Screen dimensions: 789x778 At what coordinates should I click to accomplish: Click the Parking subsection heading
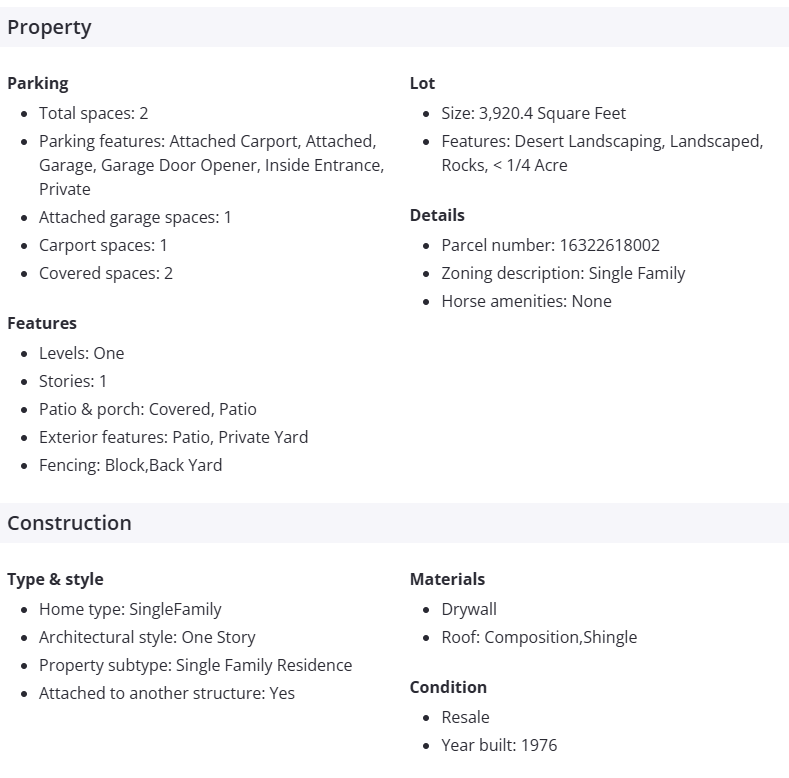point(38,83)
